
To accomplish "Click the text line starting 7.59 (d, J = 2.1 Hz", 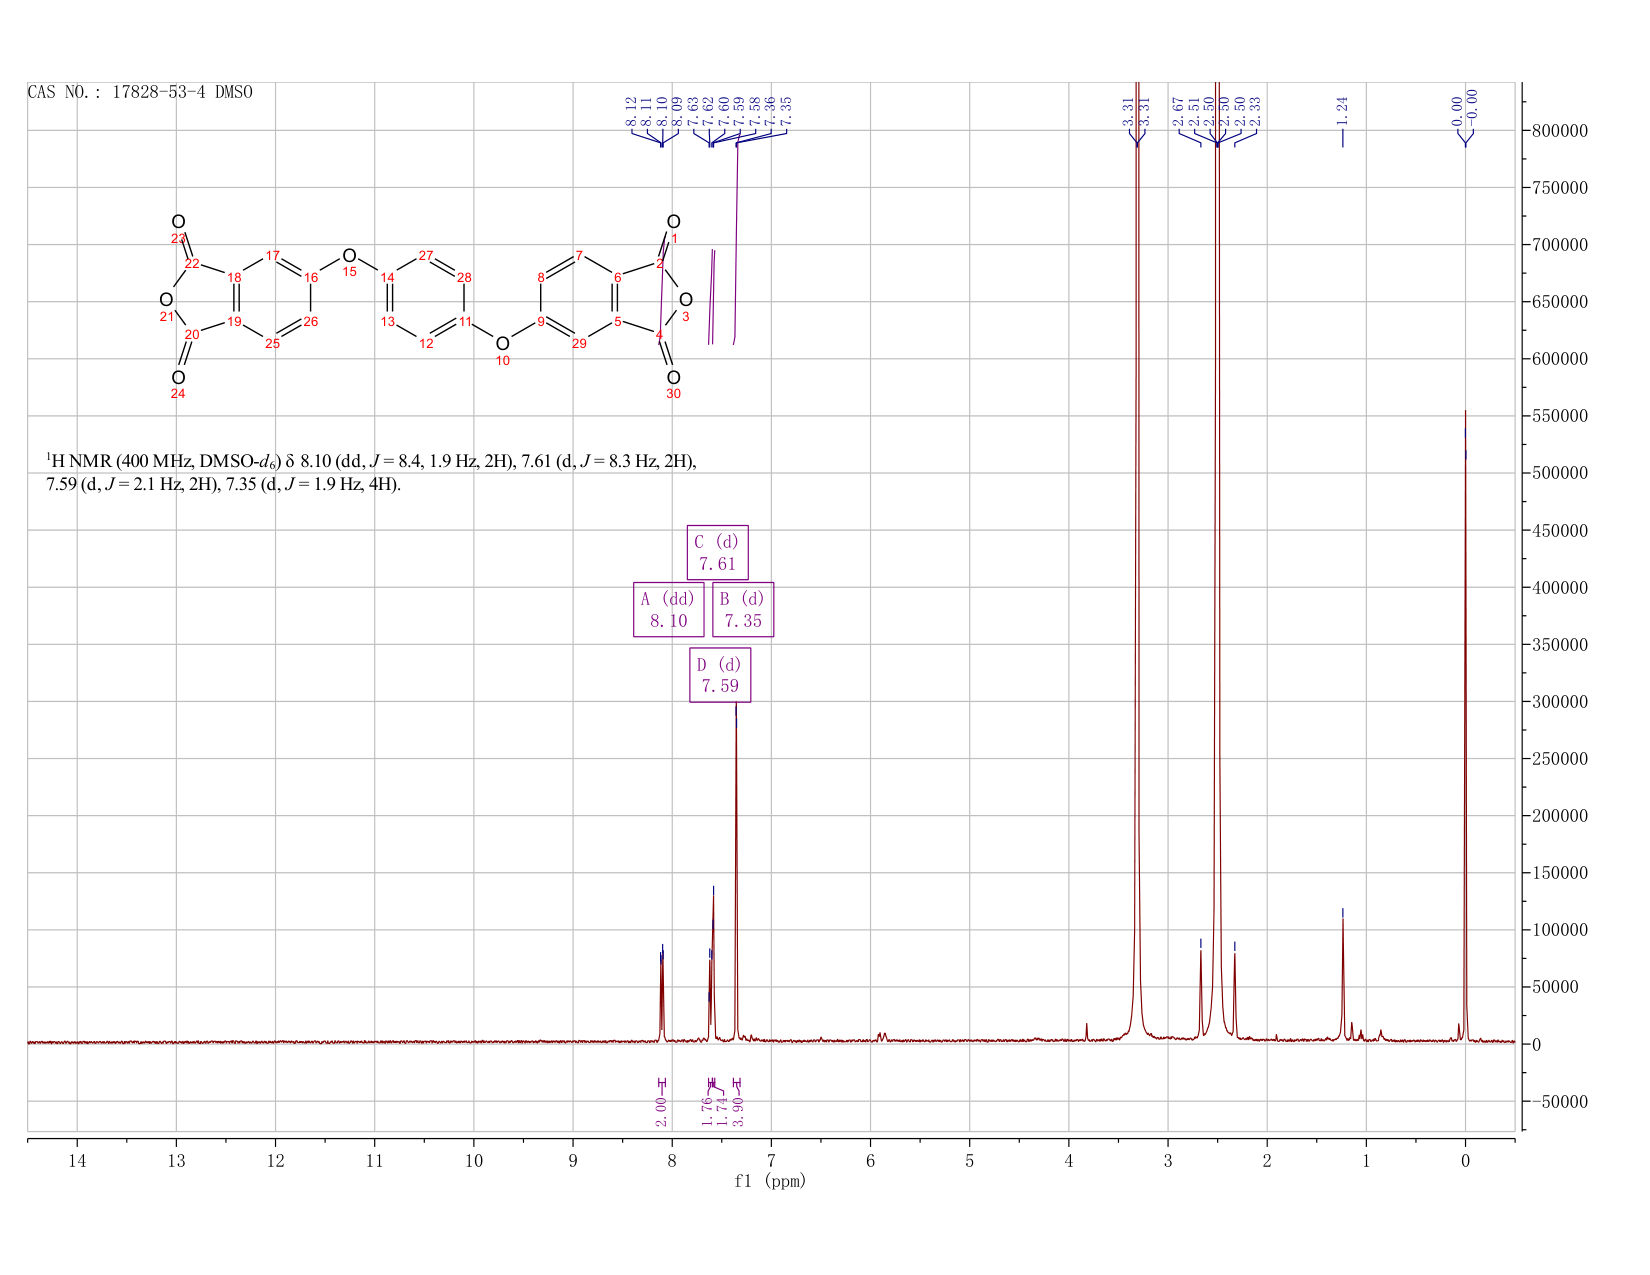I will click(x=223, y=485).
